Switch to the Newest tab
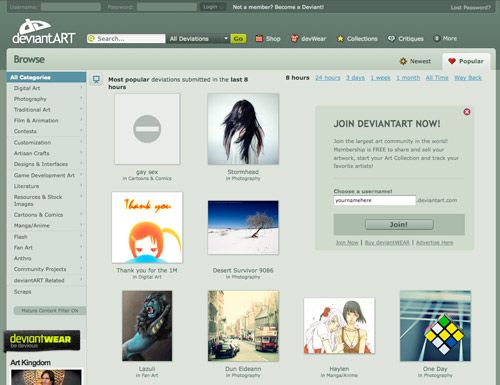Image resolution: width=500 pixels, height=385 pixels. pyautogui.click(x=415, y=61)
